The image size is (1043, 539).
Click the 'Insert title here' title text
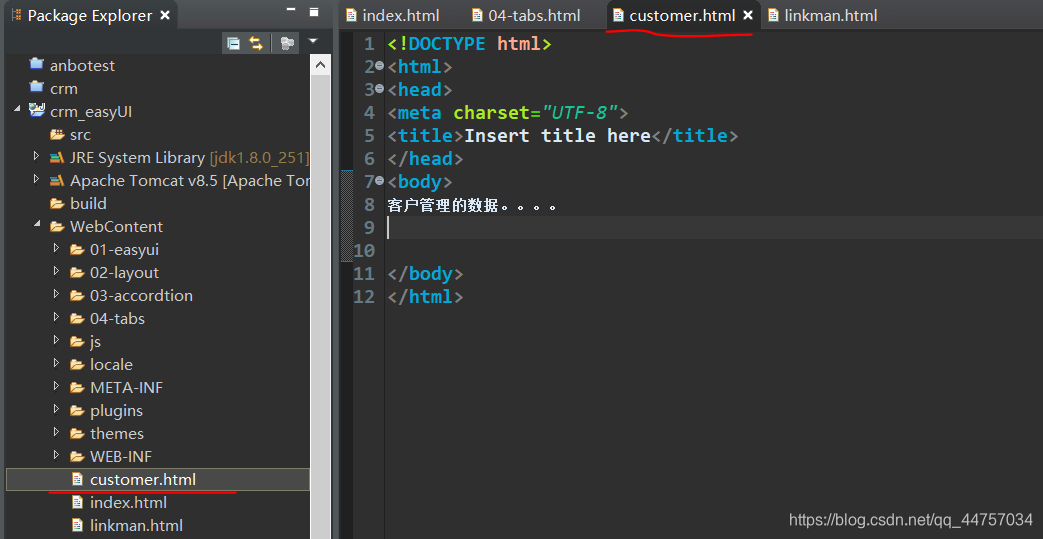[557, 136]
